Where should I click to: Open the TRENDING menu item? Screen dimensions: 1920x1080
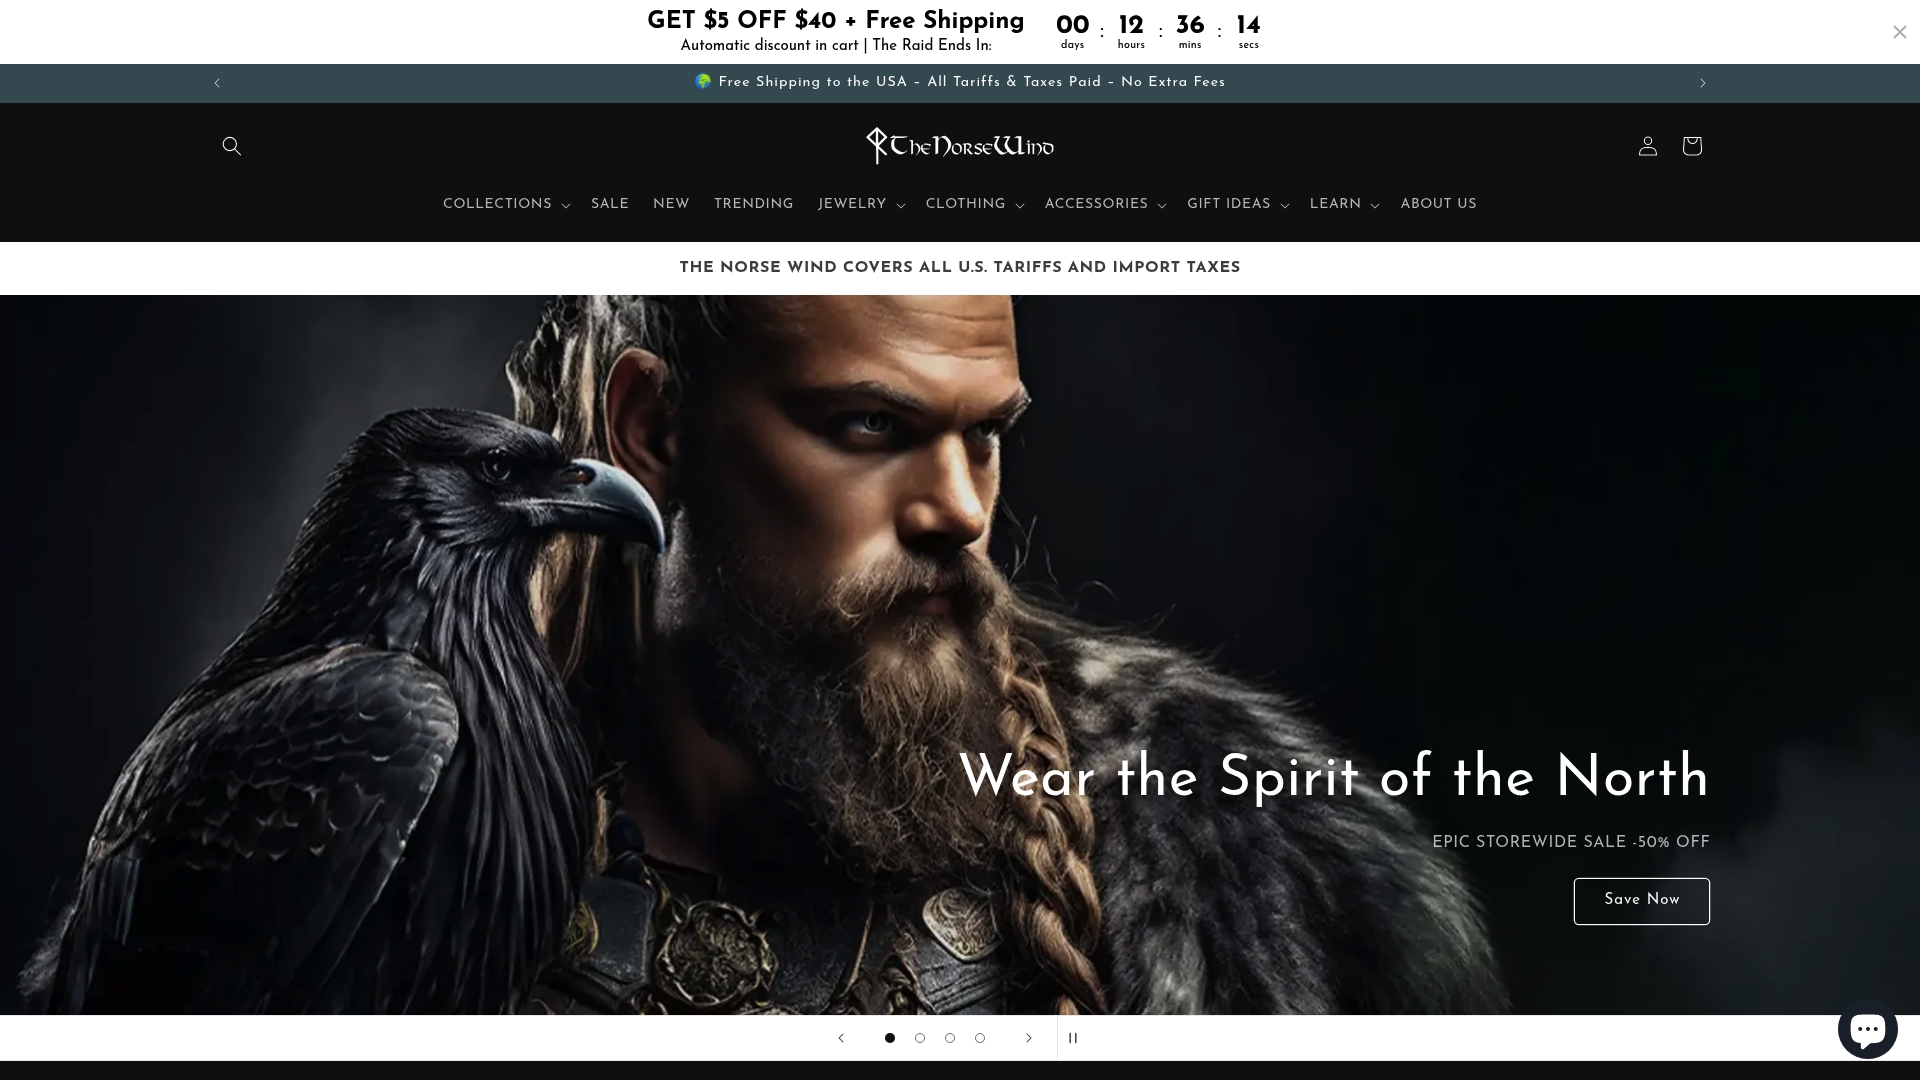pyautogui.click(x=753, y=205)
